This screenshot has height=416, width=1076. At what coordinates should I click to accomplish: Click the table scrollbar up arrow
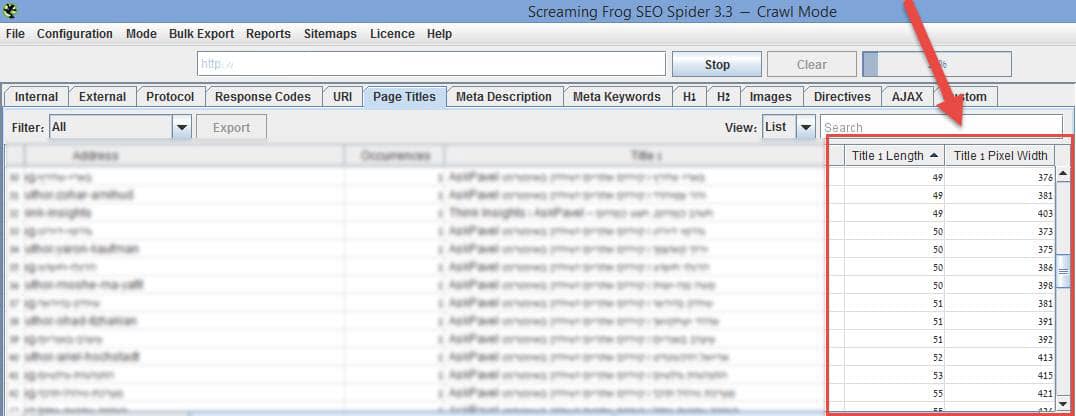(1063, 173)
